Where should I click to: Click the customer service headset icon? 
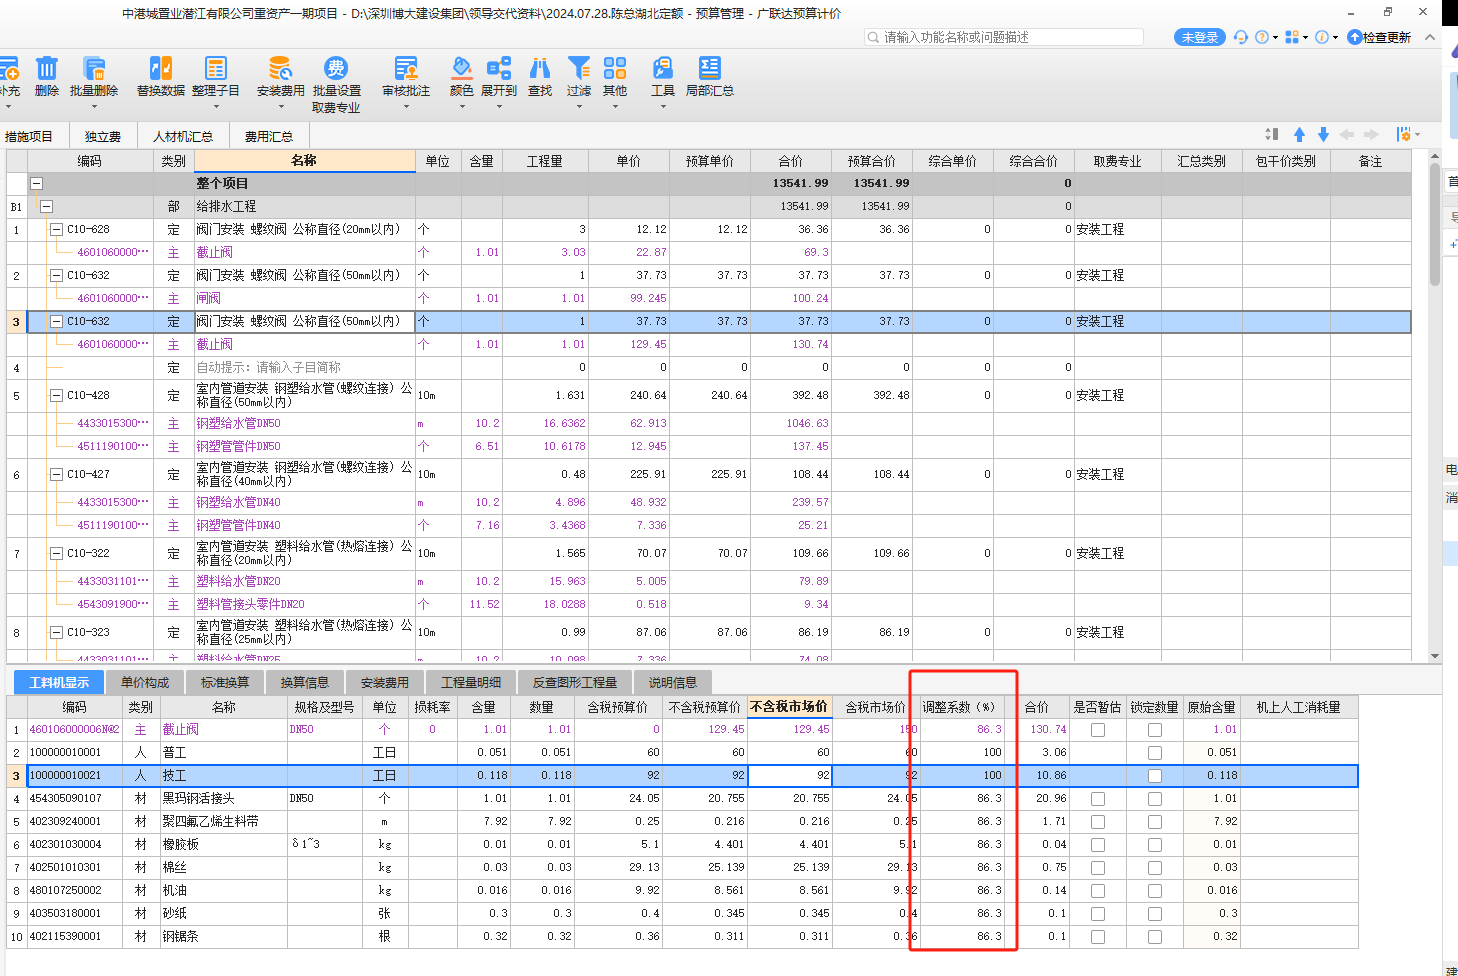[x=1241, y=37]
